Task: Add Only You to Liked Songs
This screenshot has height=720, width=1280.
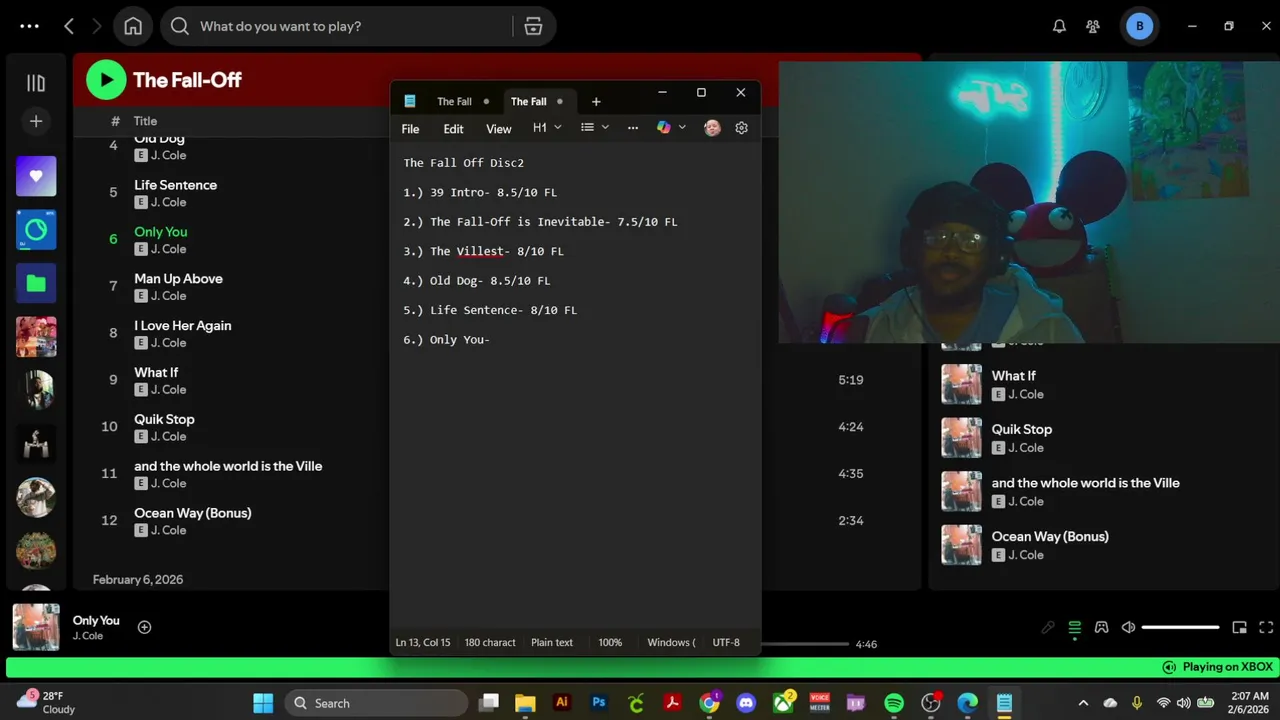Action: pos(144,627)
